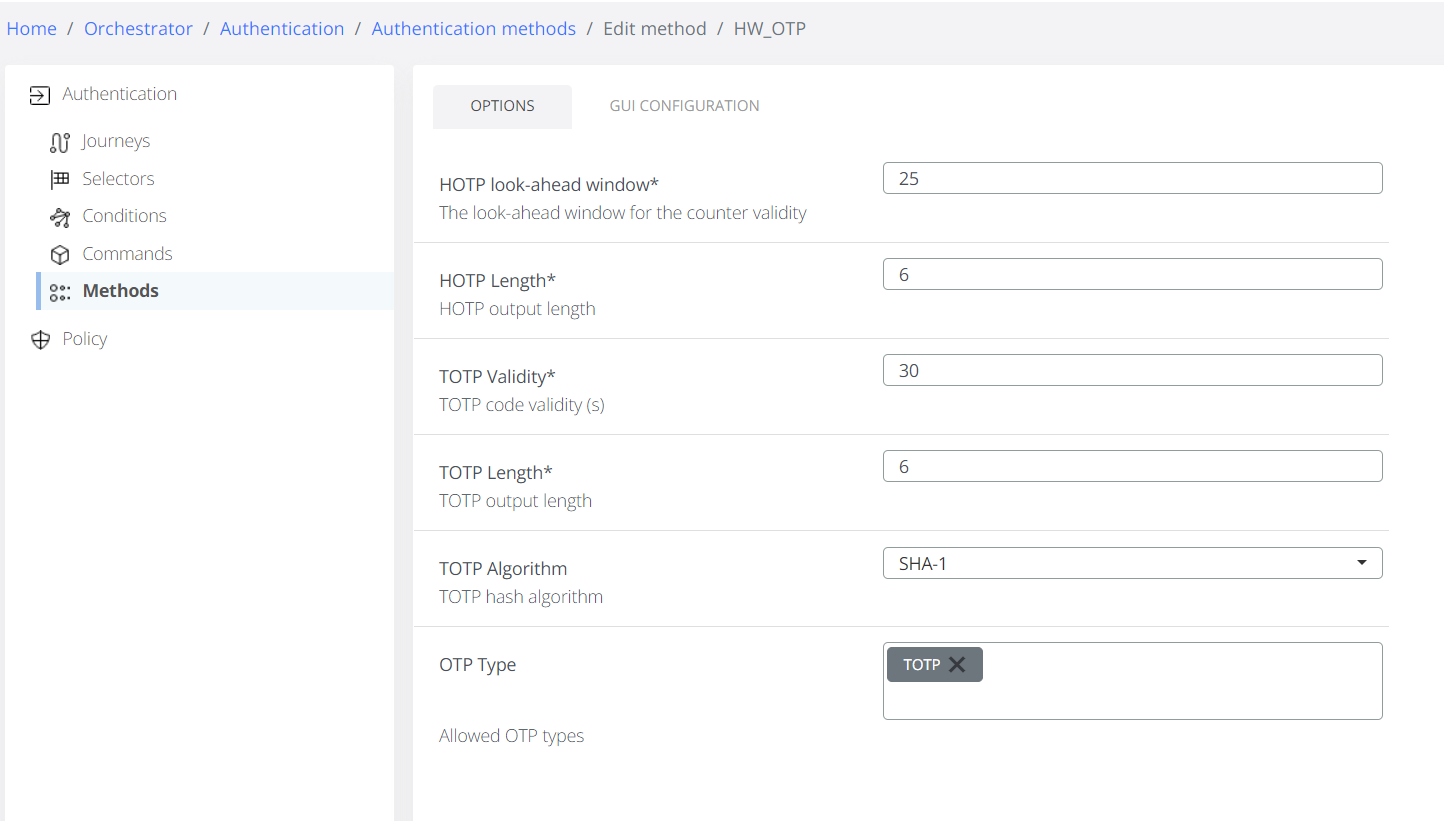Screen dimensions: 1444x821
Task: Open the Selectors section icon
Action: pyautogui.click(x=60, y=178)
